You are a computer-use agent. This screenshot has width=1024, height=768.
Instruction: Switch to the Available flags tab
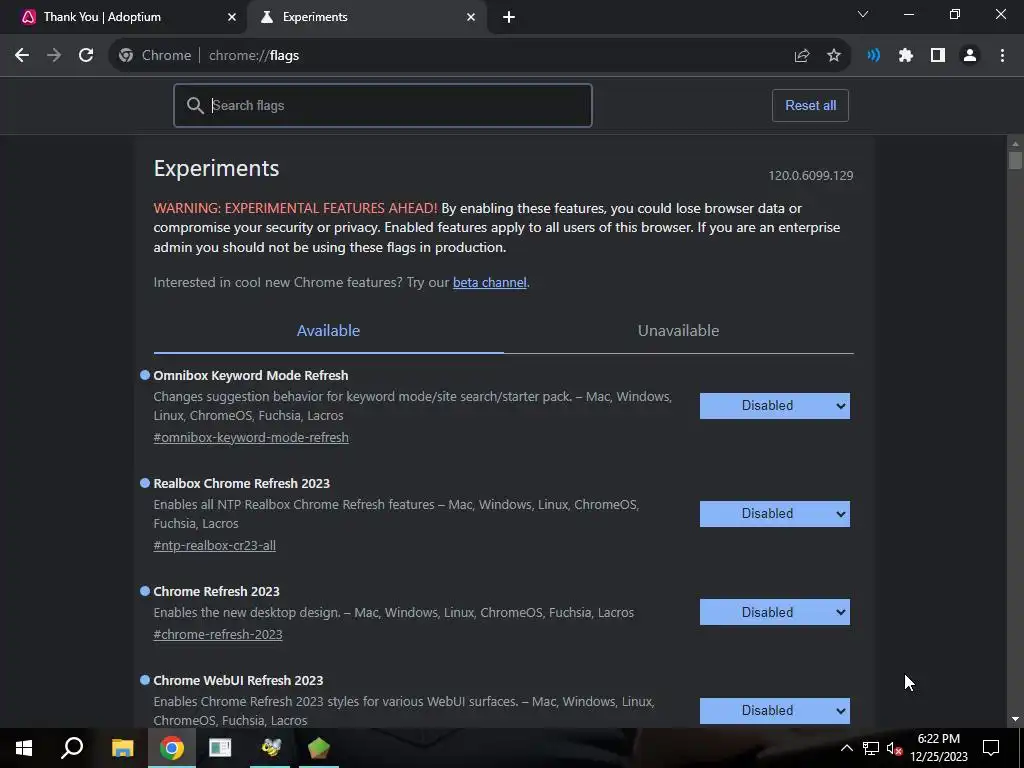pos(328,330)
